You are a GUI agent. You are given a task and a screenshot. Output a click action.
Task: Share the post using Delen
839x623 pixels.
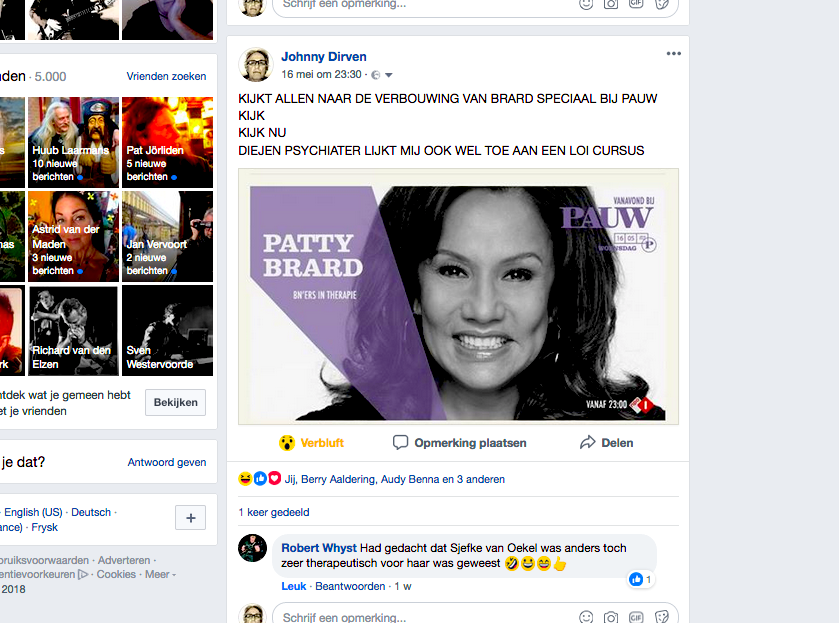[606, 442]
